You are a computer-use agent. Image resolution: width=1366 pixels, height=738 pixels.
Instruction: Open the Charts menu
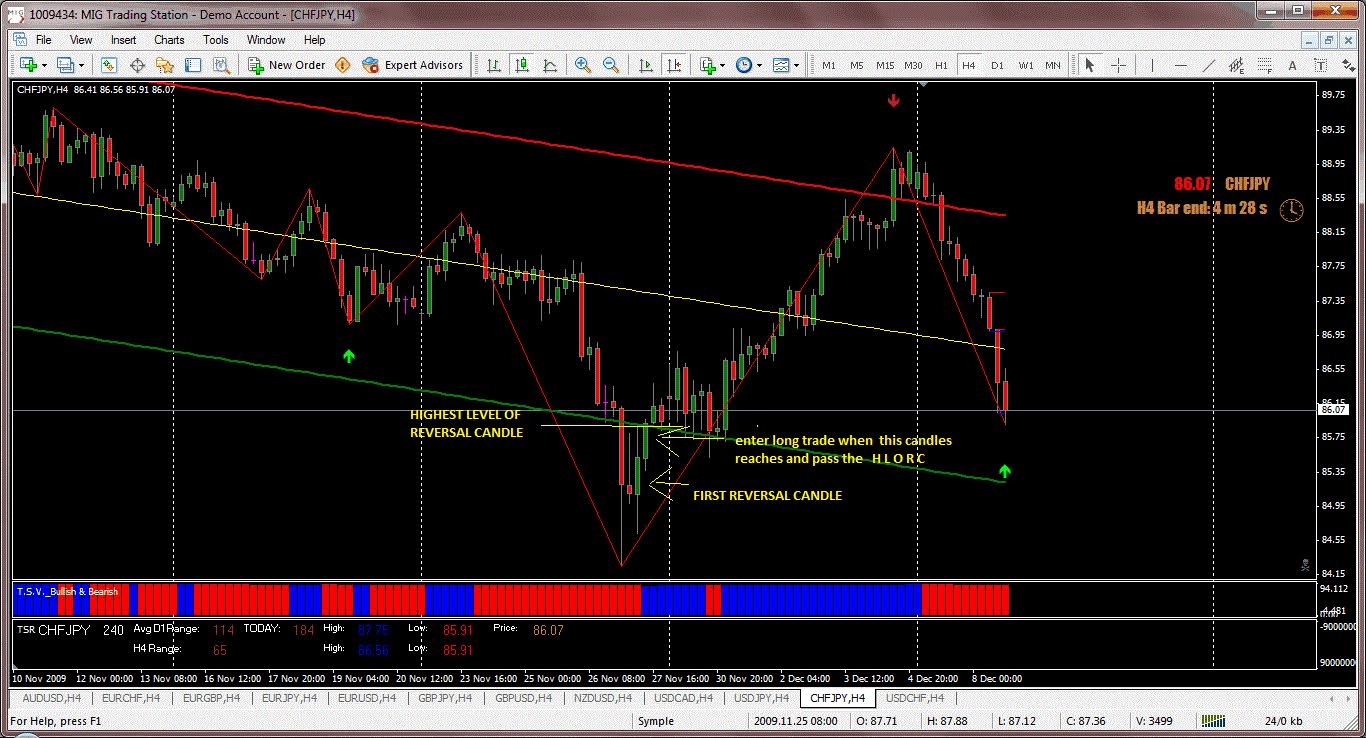click(x=169, y=40)
